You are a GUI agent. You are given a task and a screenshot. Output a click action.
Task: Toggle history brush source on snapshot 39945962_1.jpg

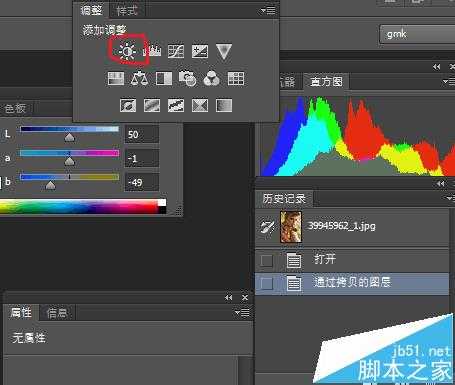point(267,227)
